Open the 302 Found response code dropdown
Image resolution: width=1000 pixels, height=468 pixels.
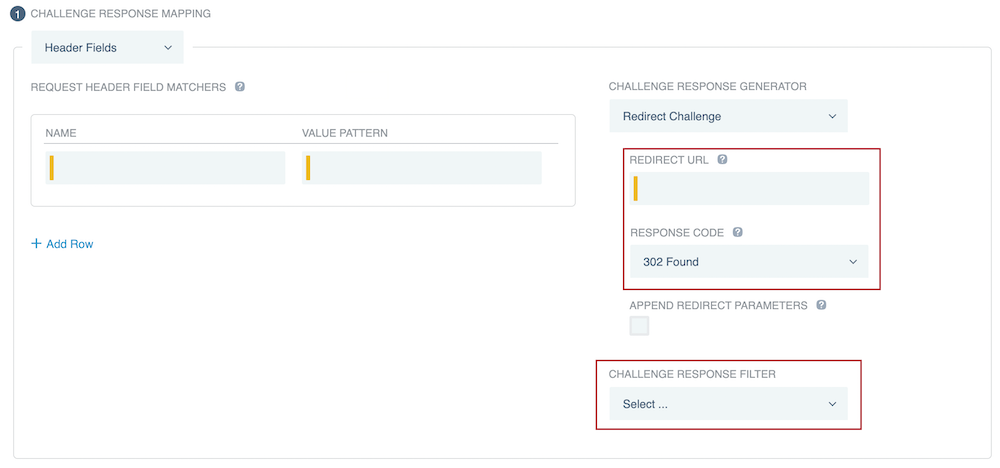tap(749, 262)
